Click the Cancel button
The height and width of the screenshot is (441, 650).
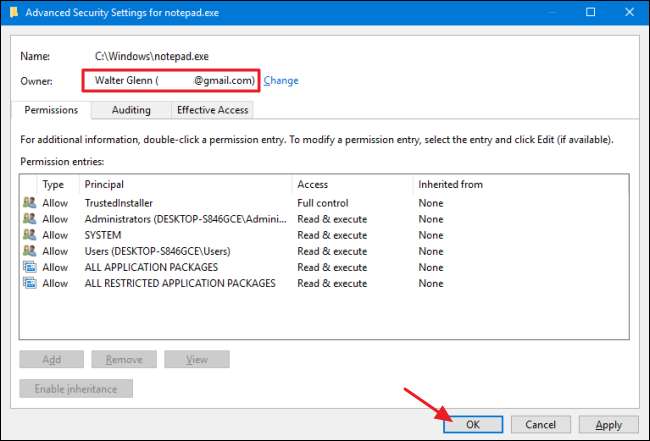(541, 425)
